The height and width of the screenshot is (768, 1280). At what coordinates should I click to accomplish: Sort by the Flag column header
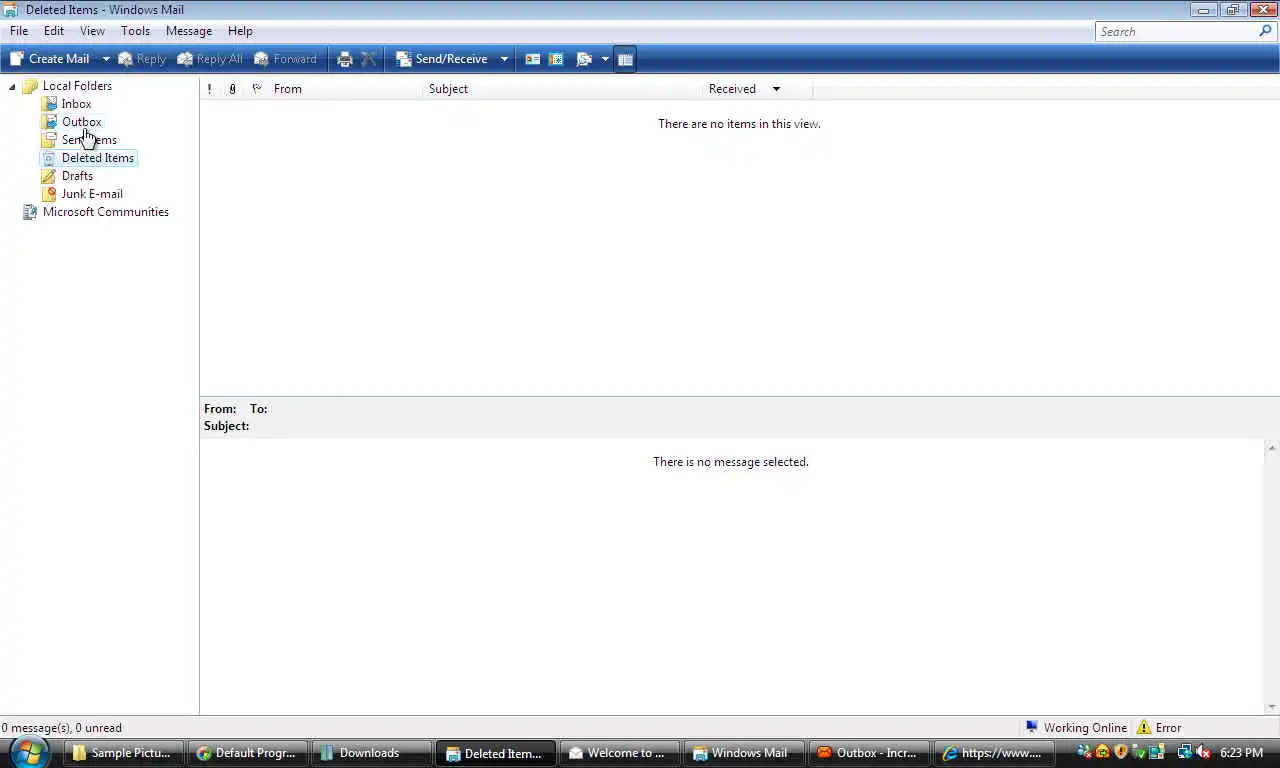[256, 89]
